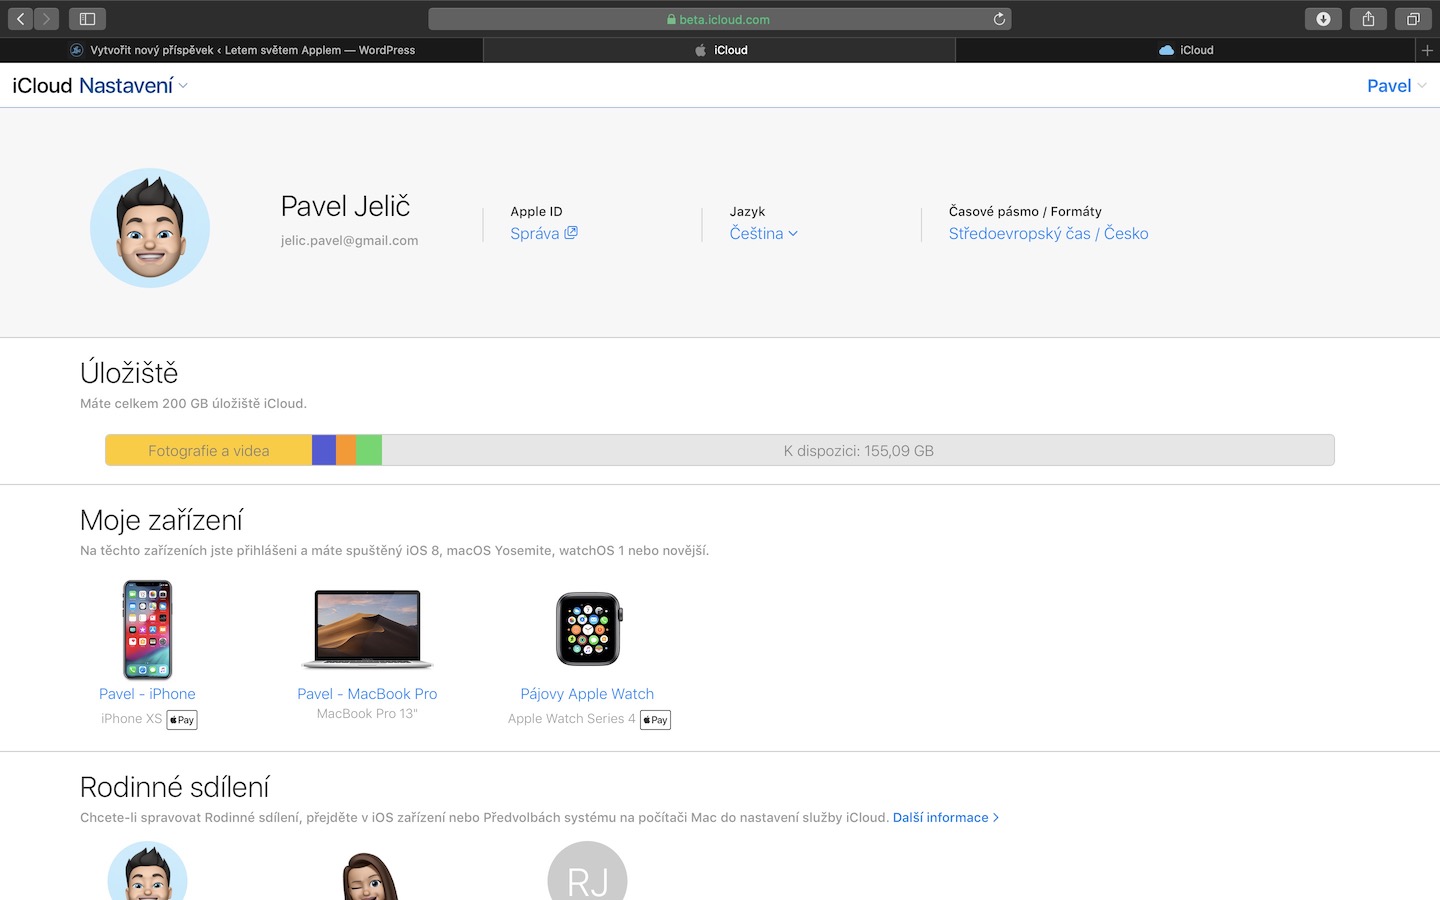
Task: Show all tabs overview button
Action: pyautogui.click(x=1413, y=19)
